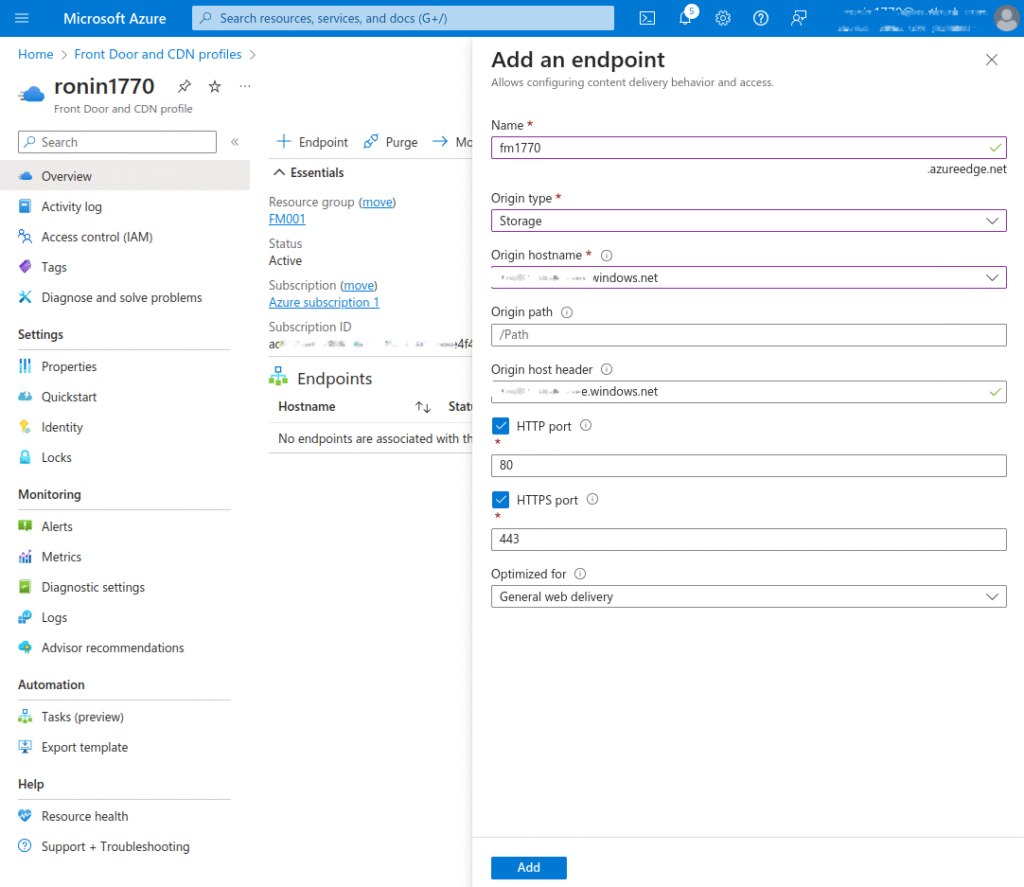Pin ronin1770 profile to dashboard

pyautogui.click(x=184, y=86)
